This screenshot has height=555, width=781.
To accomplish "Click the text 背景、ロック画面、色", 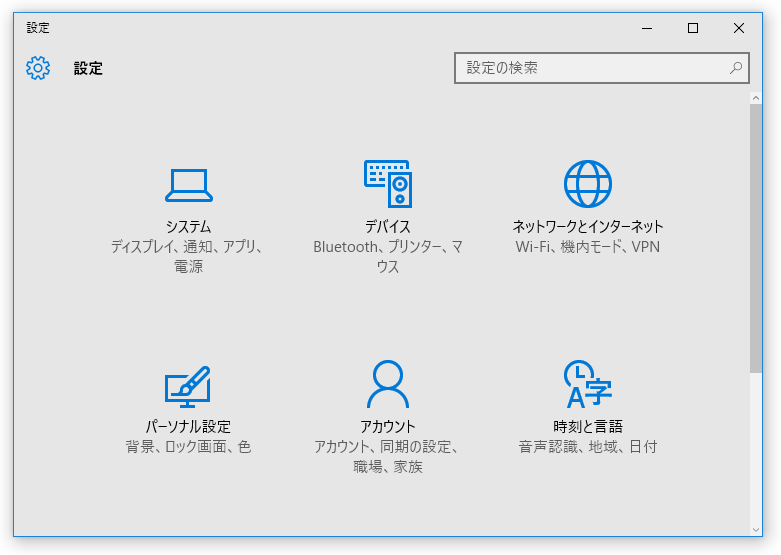I will coord(188,446).
